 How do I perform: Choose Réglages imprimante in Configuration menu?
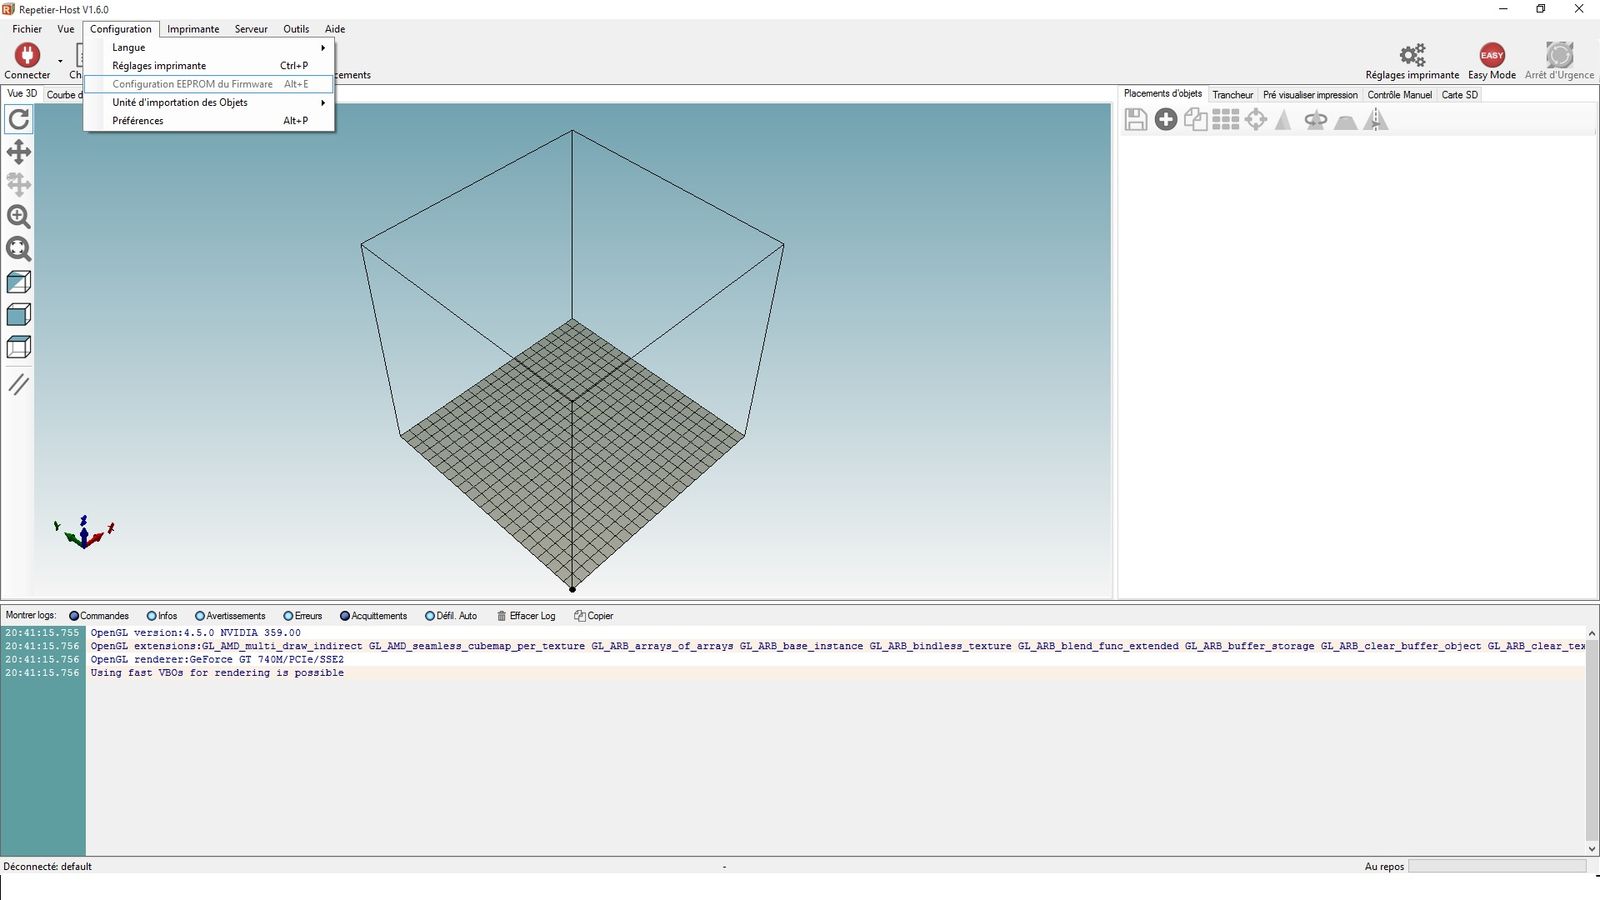209,66
